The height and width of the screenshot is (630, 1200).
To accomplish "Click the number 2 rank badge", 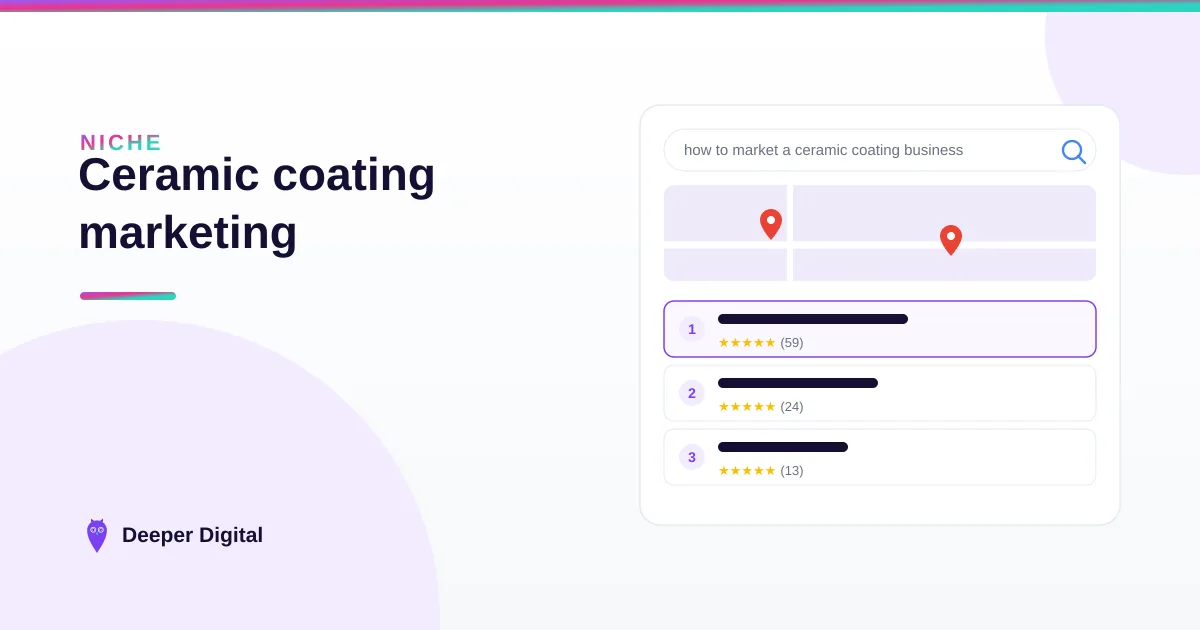I will click(692, 393).
